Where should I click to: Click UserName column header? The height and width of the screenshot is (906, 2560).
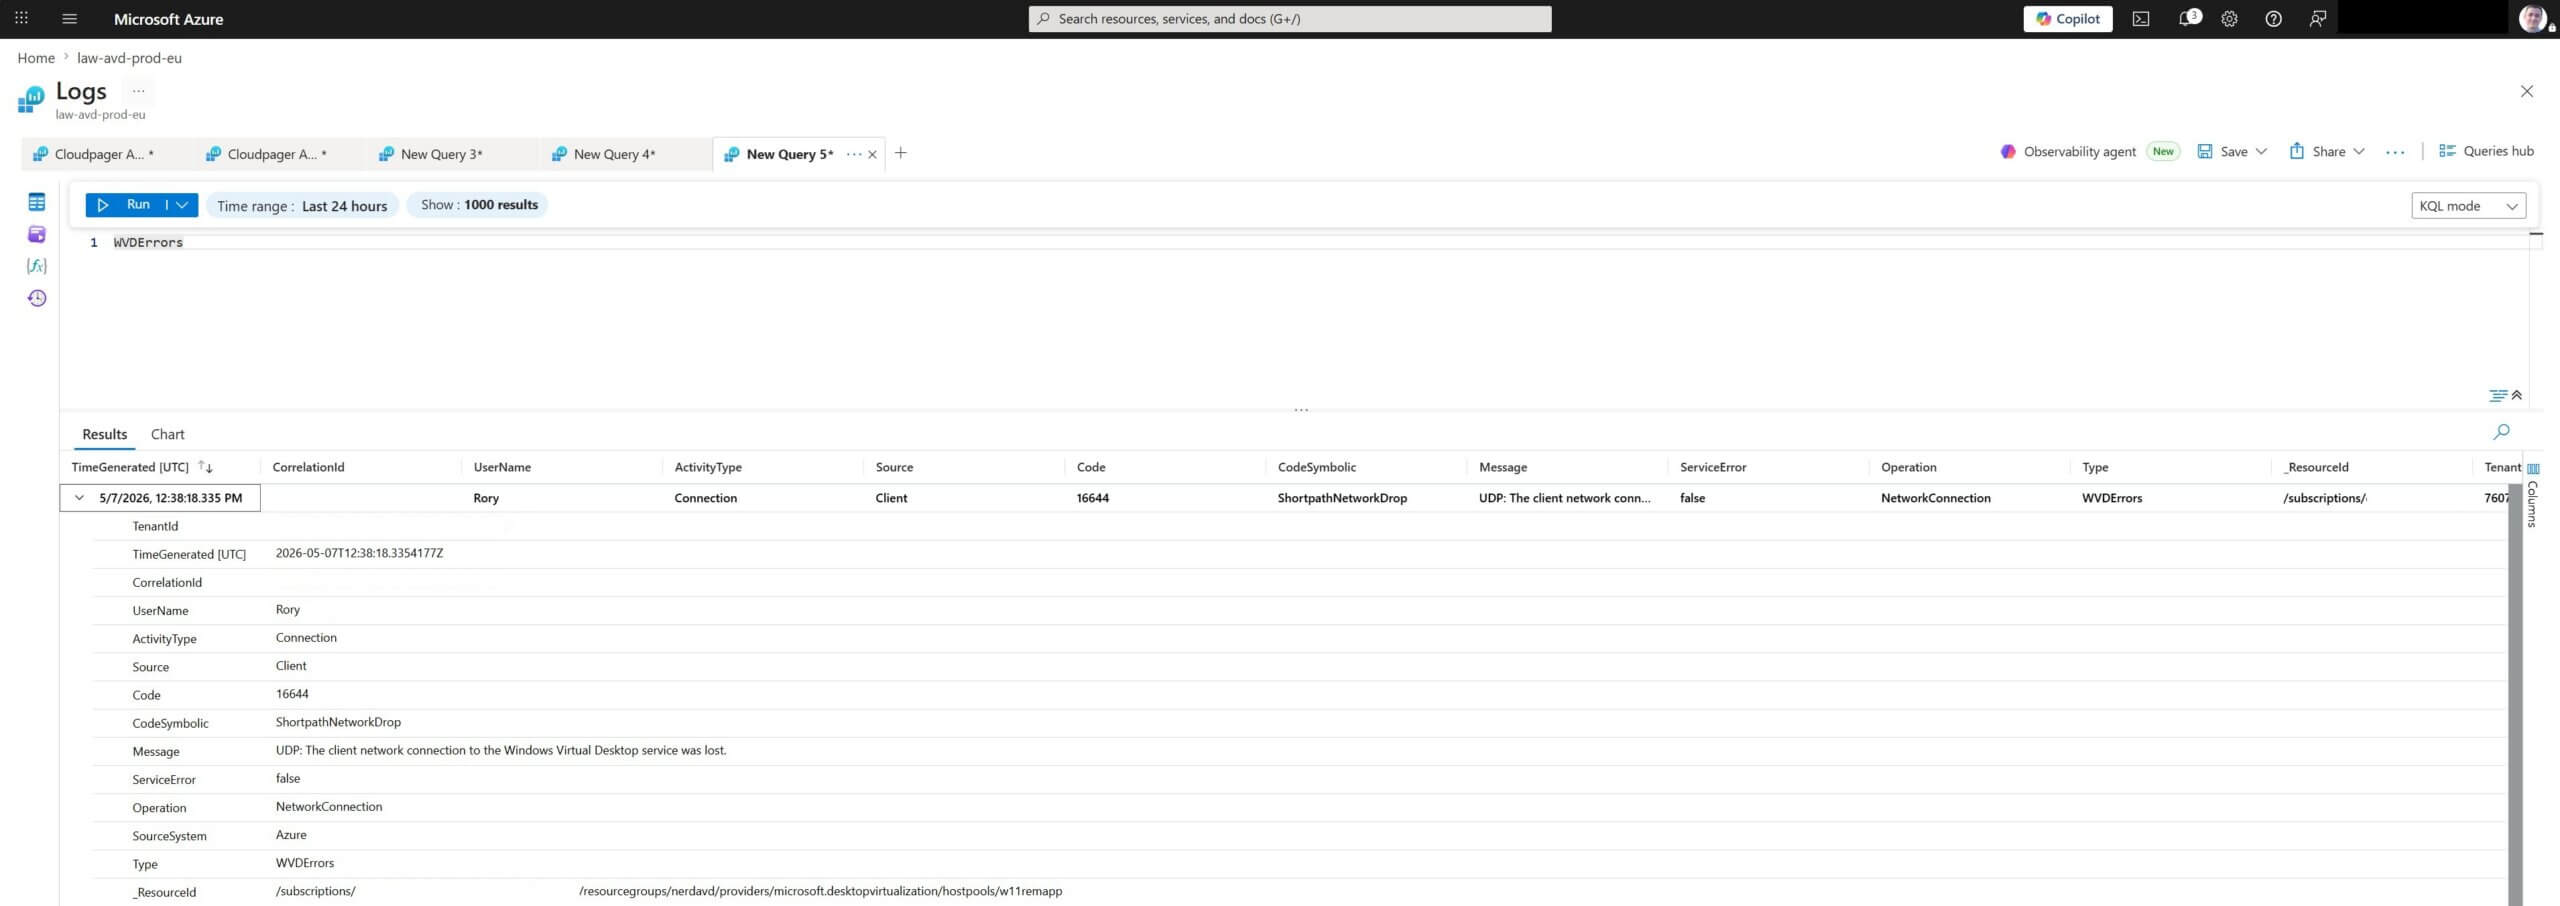coord(502,467)
